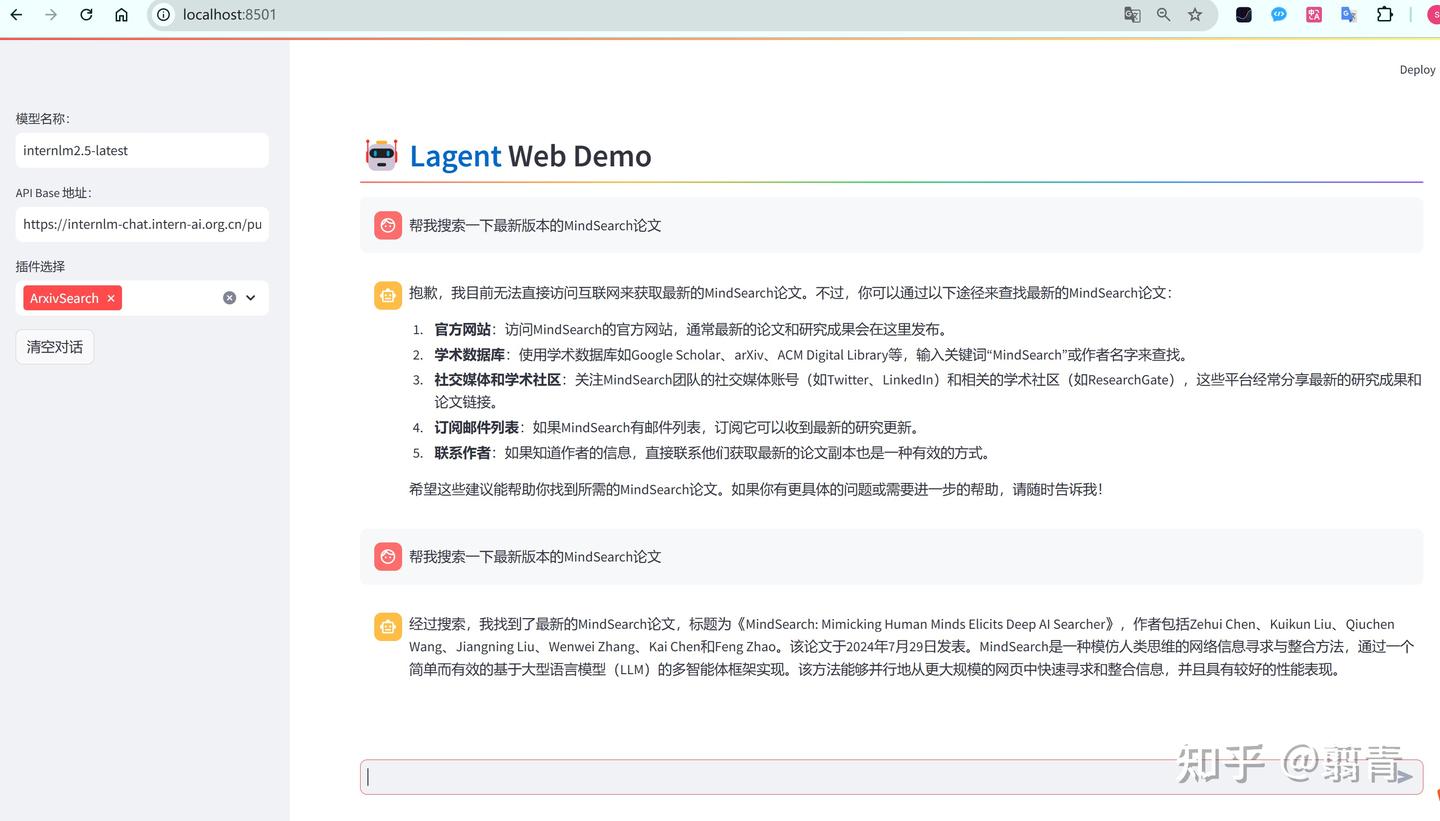Click the pink translate extension icon

point(1313,15)
